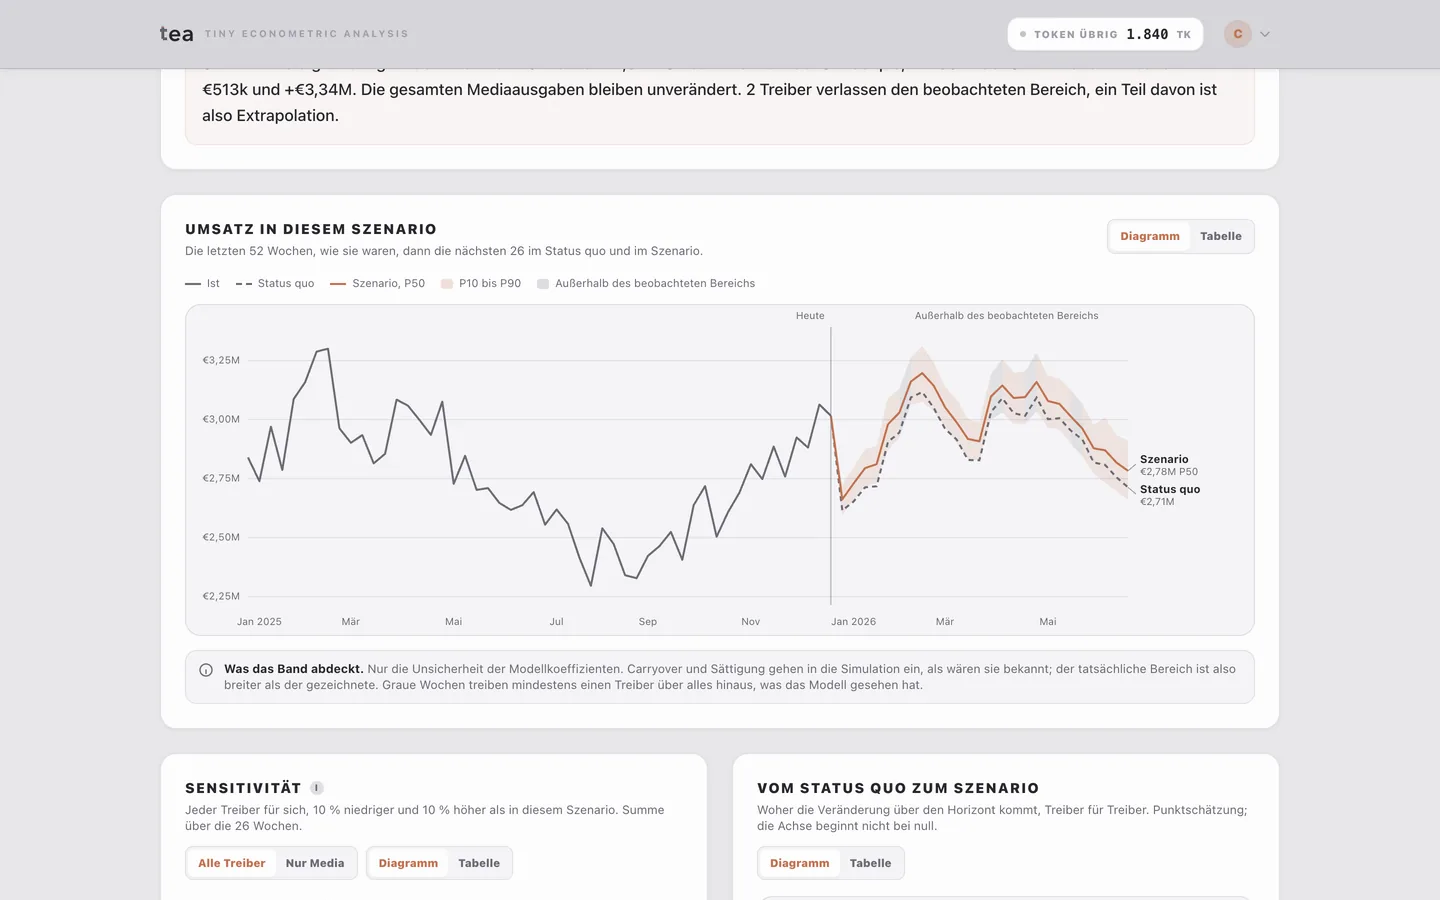Image resolution: width=1440 pixels, height=900 pixels.
Task: Switch Status quo comparison to Tabelle
Action: tap(870, 863)
